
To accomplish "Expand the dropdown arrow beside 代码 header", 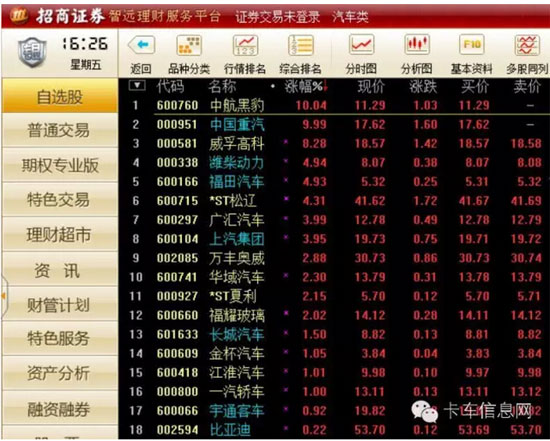I will 137,85.
